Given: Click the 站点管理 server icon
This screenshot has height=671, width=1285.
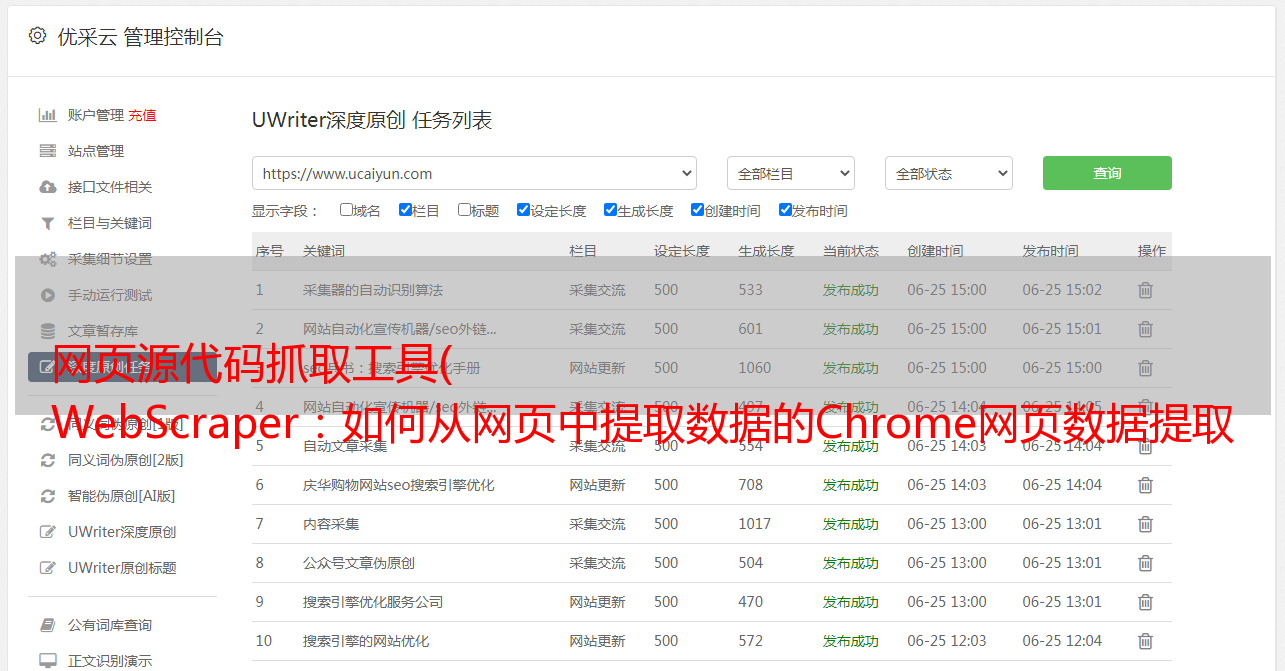Looking at the screenshot, I should 47,151.
